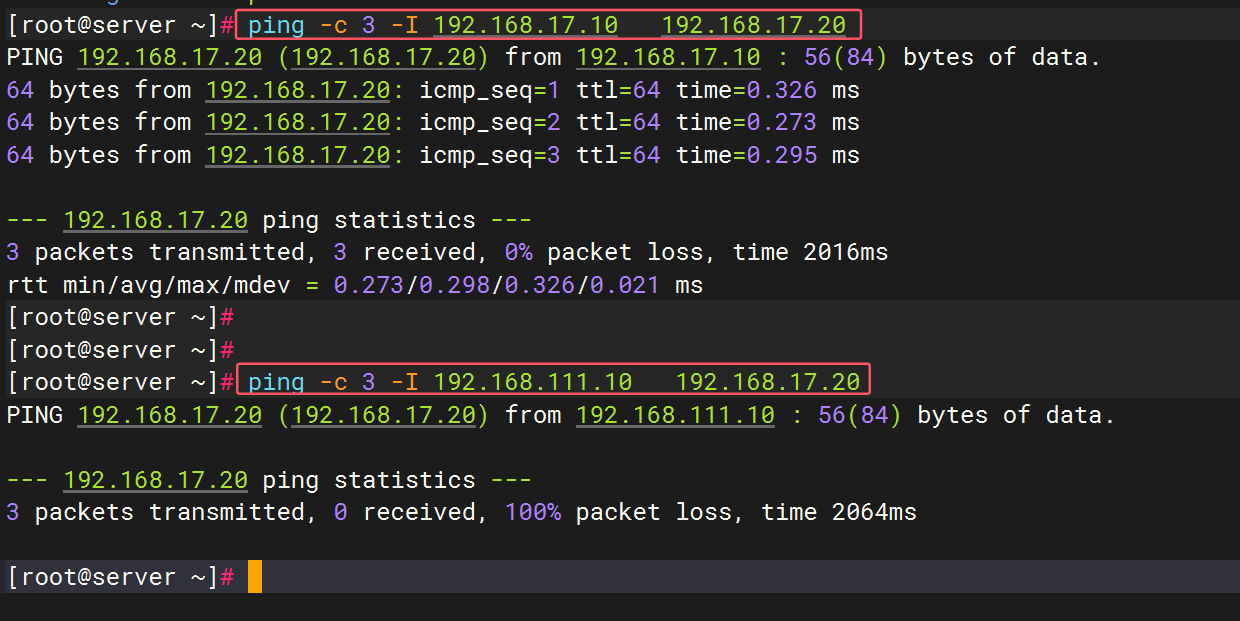Click the ping keyword in the first command
Screen dimensions: 1240x621
point(276,24)
